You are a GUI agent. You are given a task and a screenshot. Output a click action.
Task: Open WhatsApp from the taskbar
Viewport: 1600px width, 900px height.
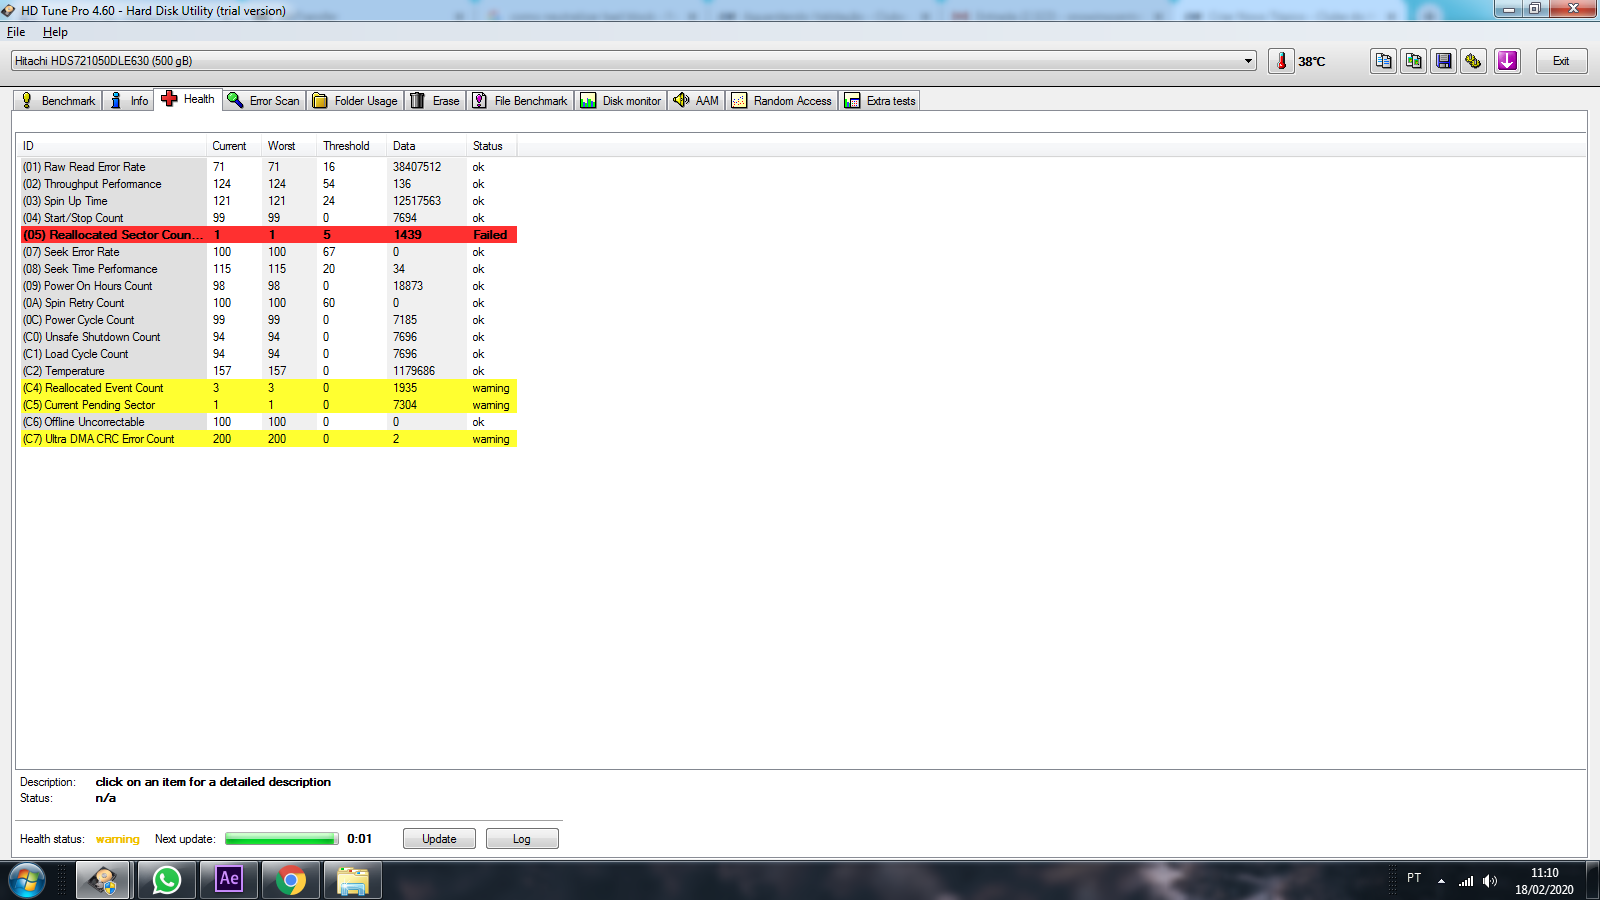point(167,880)
